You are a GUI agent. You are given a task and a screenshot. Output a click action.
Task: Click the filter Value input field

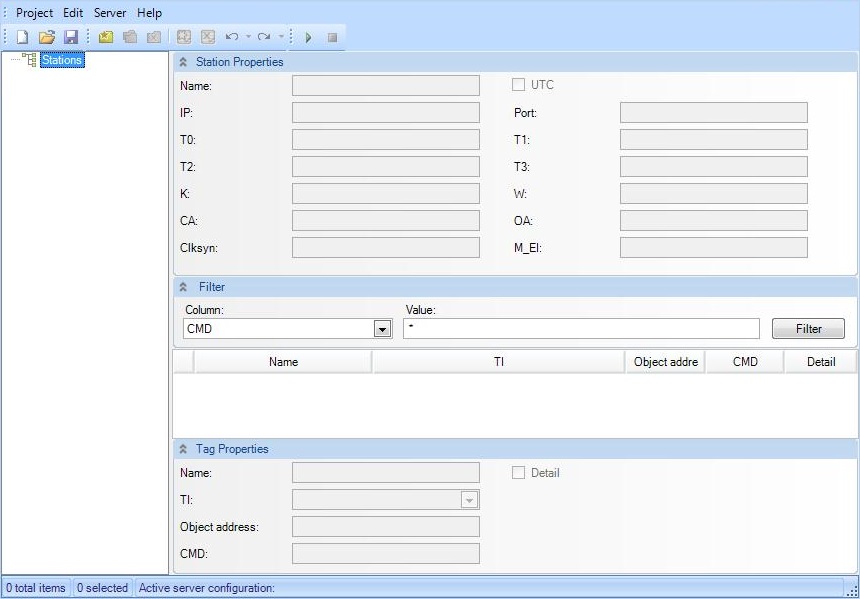point(581,328)
